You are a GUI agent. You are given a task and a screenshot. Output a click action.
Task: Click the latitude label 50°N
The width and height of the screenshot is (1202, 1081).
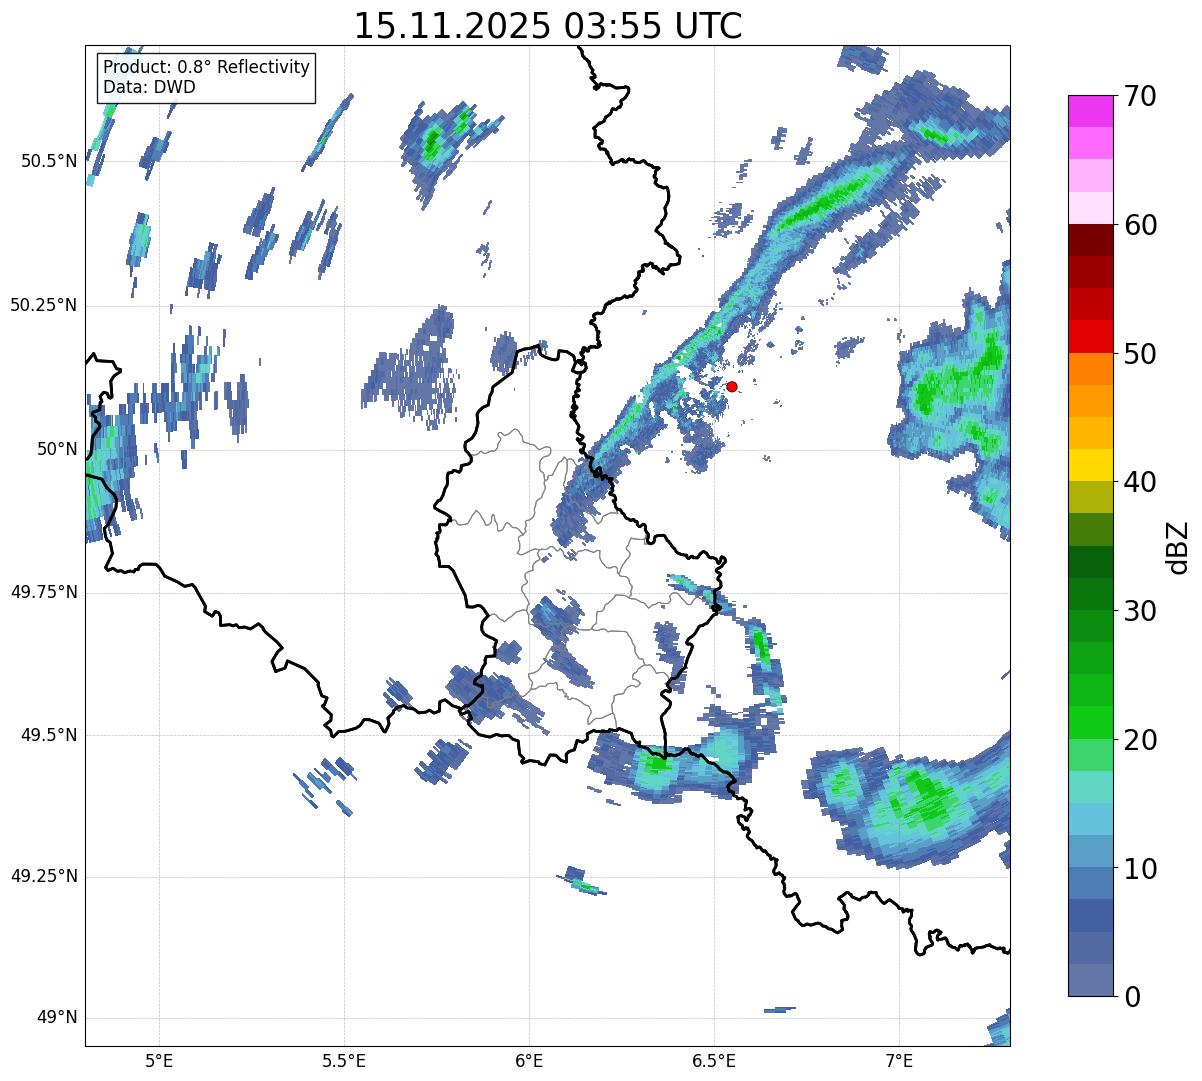tap(57, 449)
